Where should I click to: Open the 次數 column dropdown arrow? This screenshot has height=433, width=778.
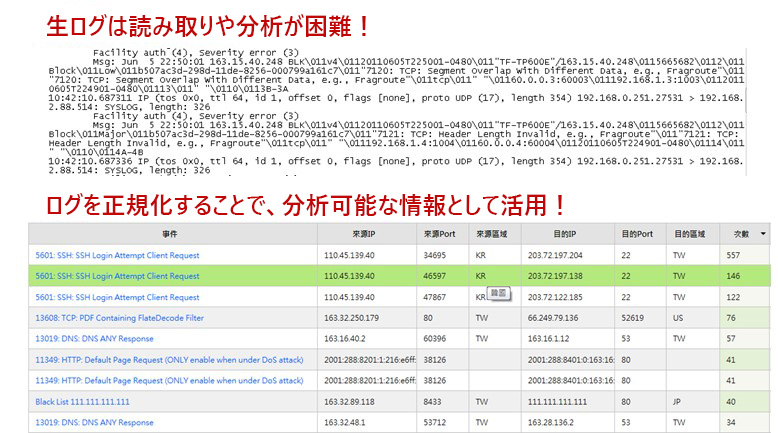pos(763,234)
